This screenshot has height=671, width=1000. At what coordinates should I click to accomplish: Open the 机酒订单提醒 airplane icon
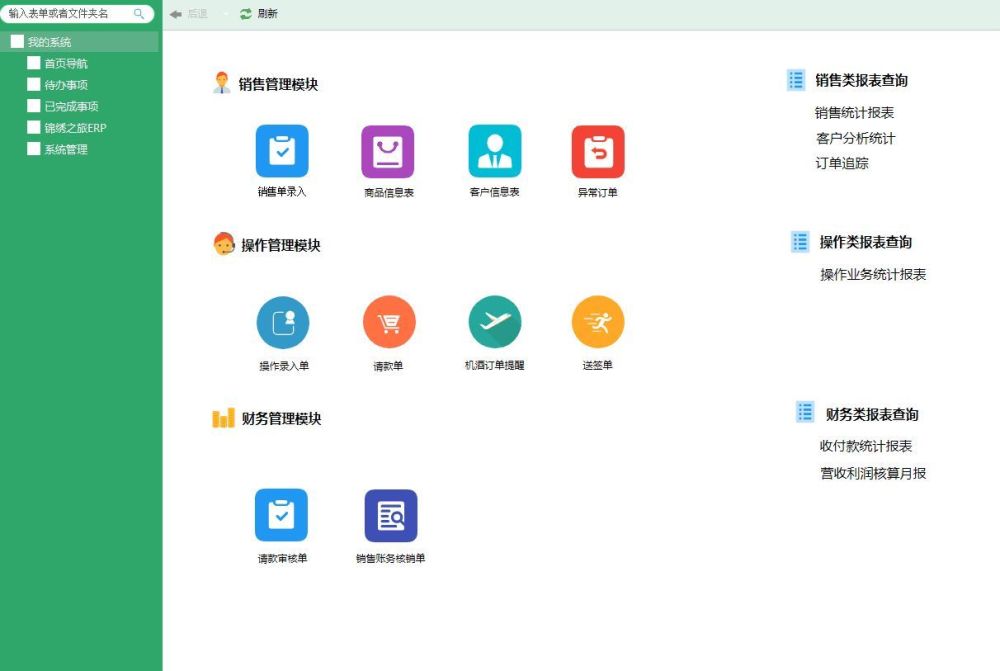[495, 322]
